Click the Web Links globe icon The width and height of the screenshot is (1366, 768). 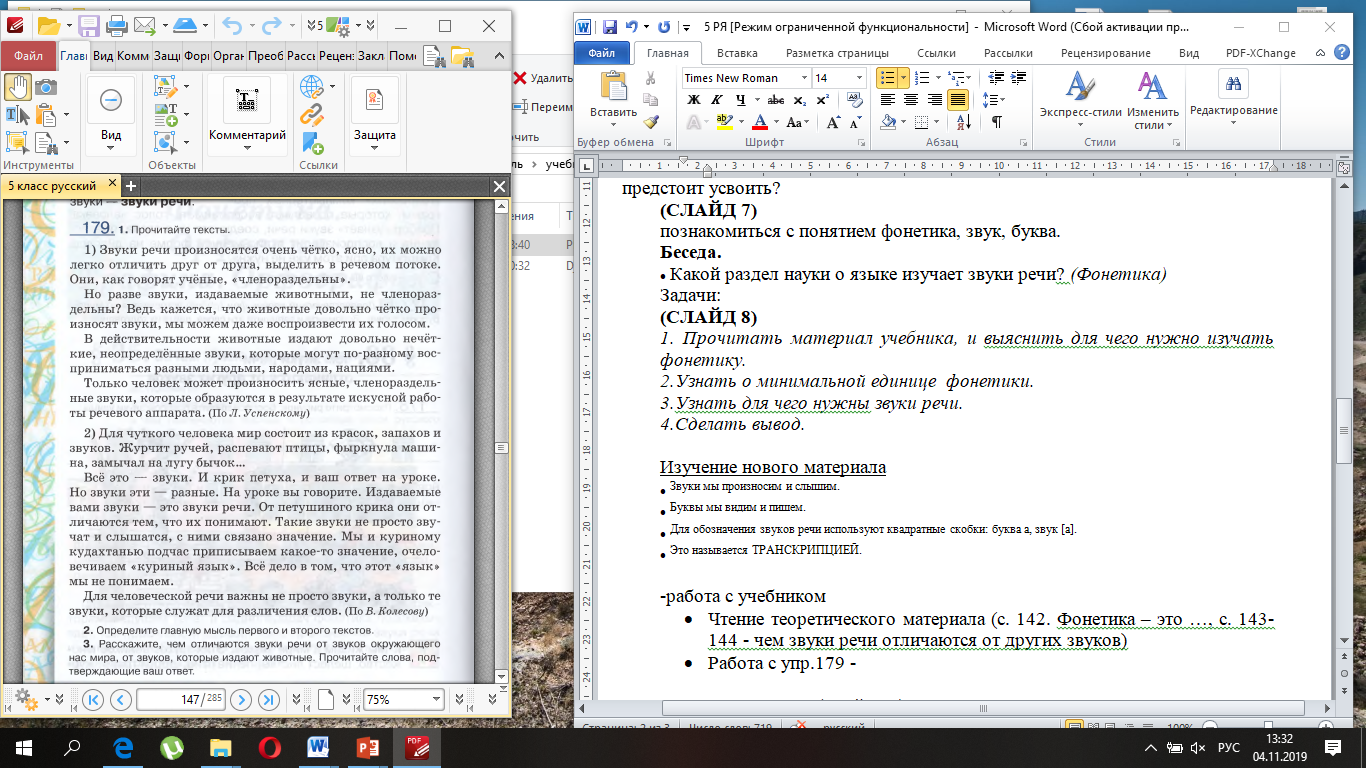pyautogui.click(x=312, y=87)
